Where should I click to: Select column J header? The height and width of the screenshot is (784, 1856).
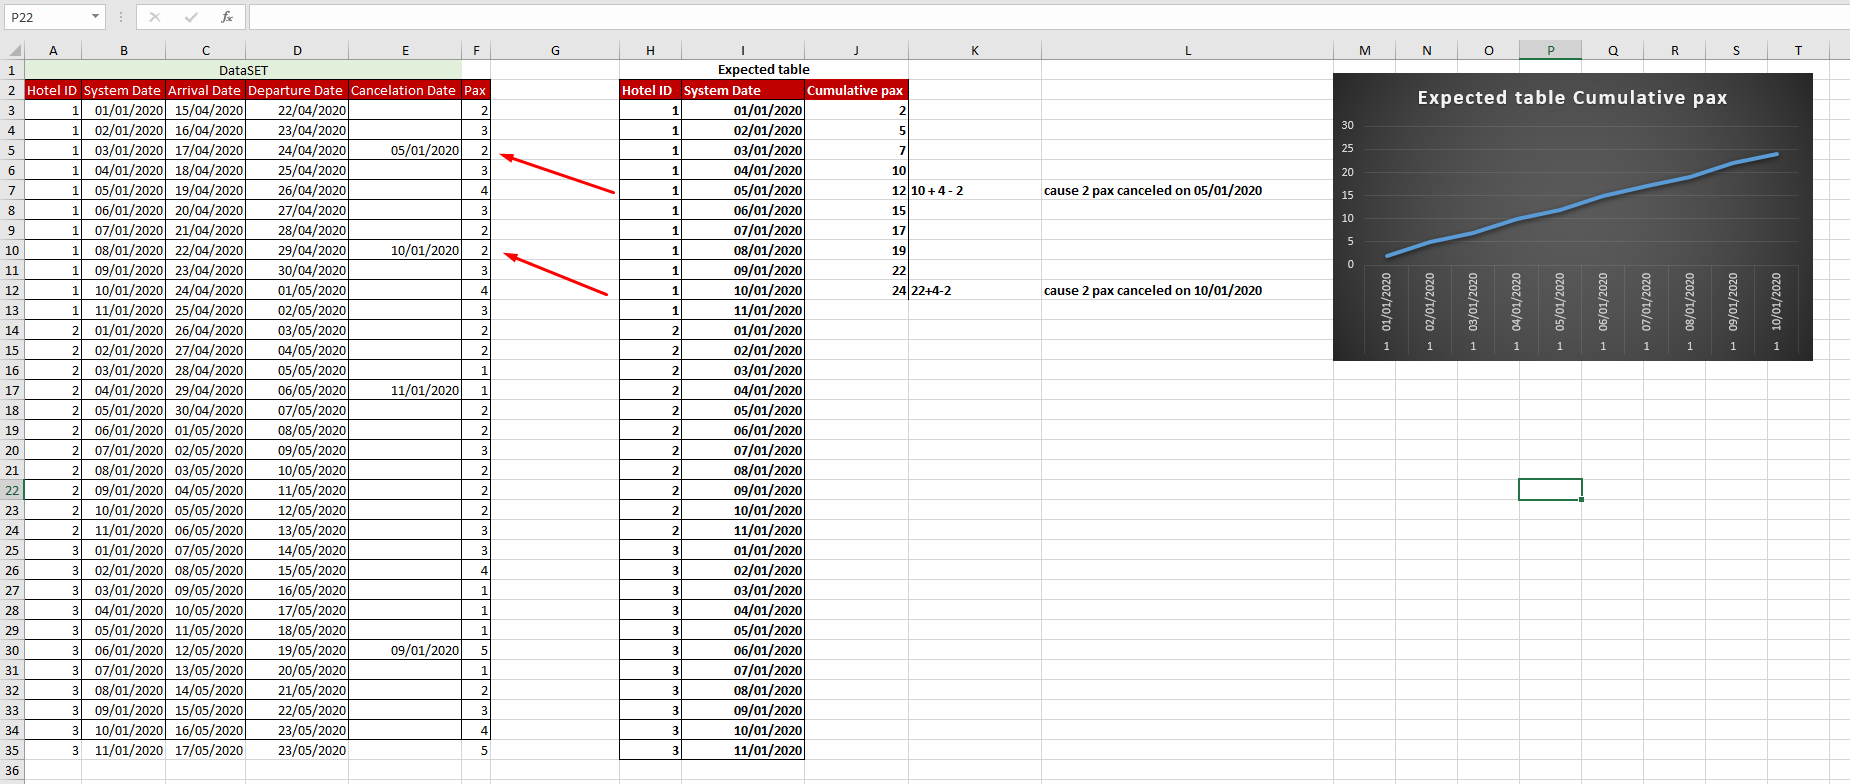click(856, 50)
